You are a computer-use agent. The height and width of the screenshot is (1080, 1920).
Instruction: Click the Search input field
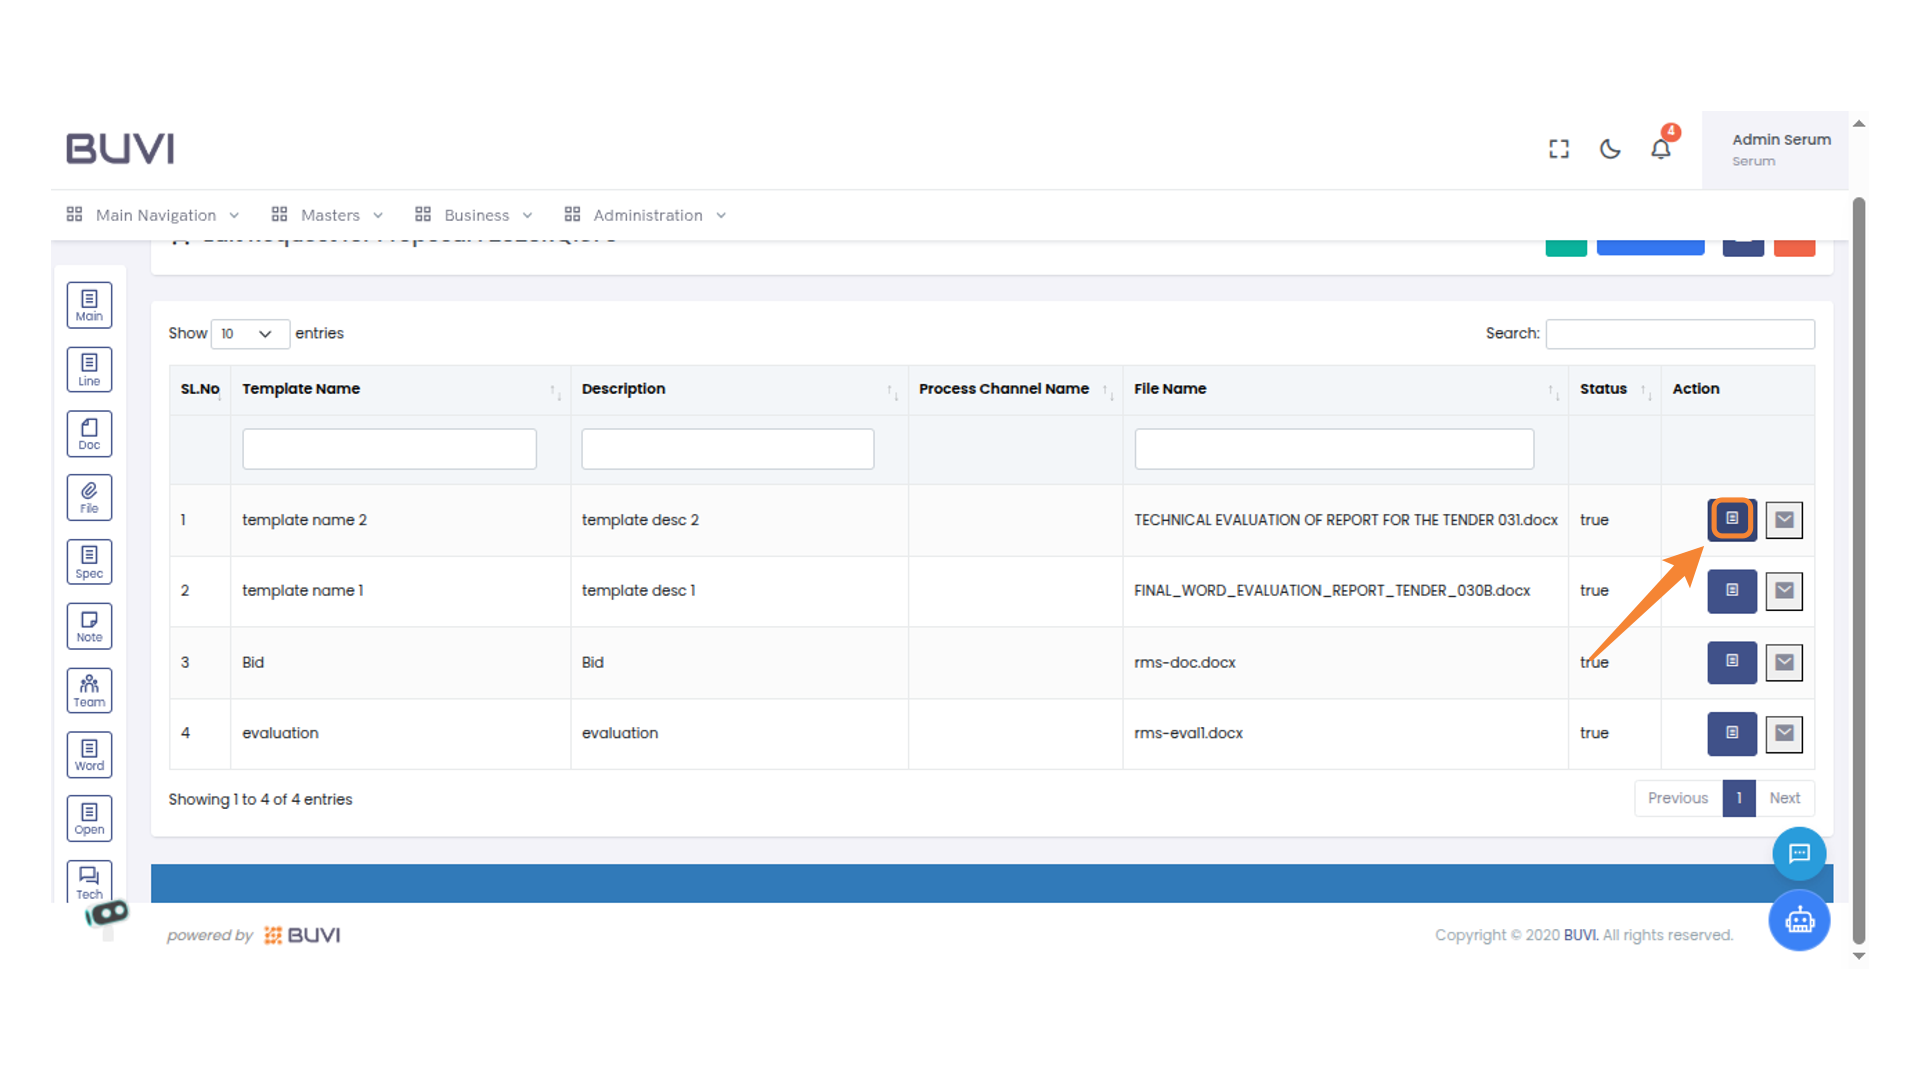pos(1679,334)
